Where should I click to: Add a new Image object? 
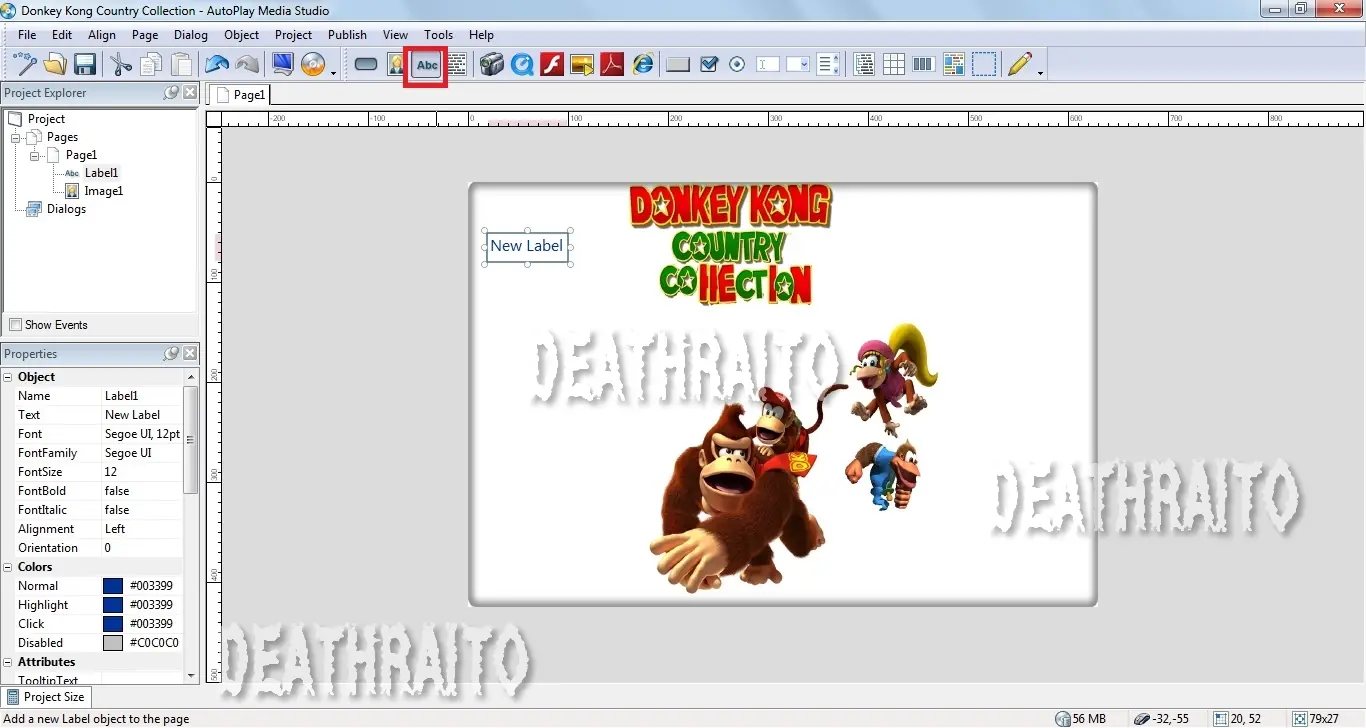[396, 65]
